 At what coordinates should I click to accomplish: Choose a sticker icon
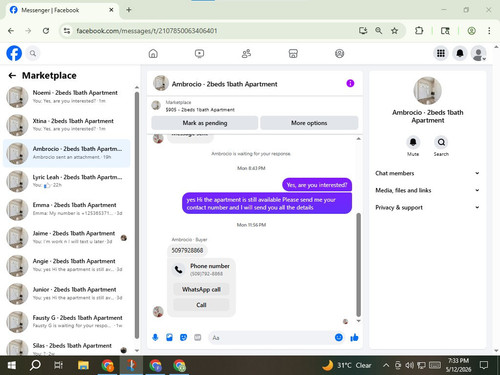pos(183,338)
